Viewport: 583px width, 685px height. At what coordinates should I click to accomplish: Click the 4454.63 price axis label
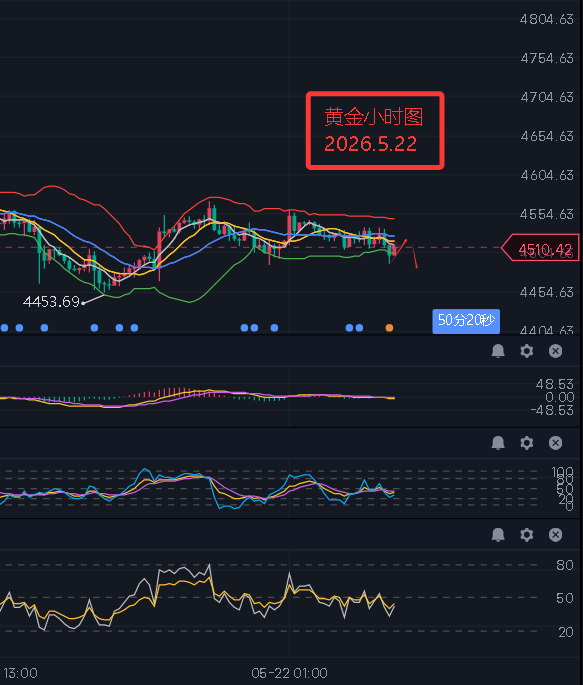(547, 292)
